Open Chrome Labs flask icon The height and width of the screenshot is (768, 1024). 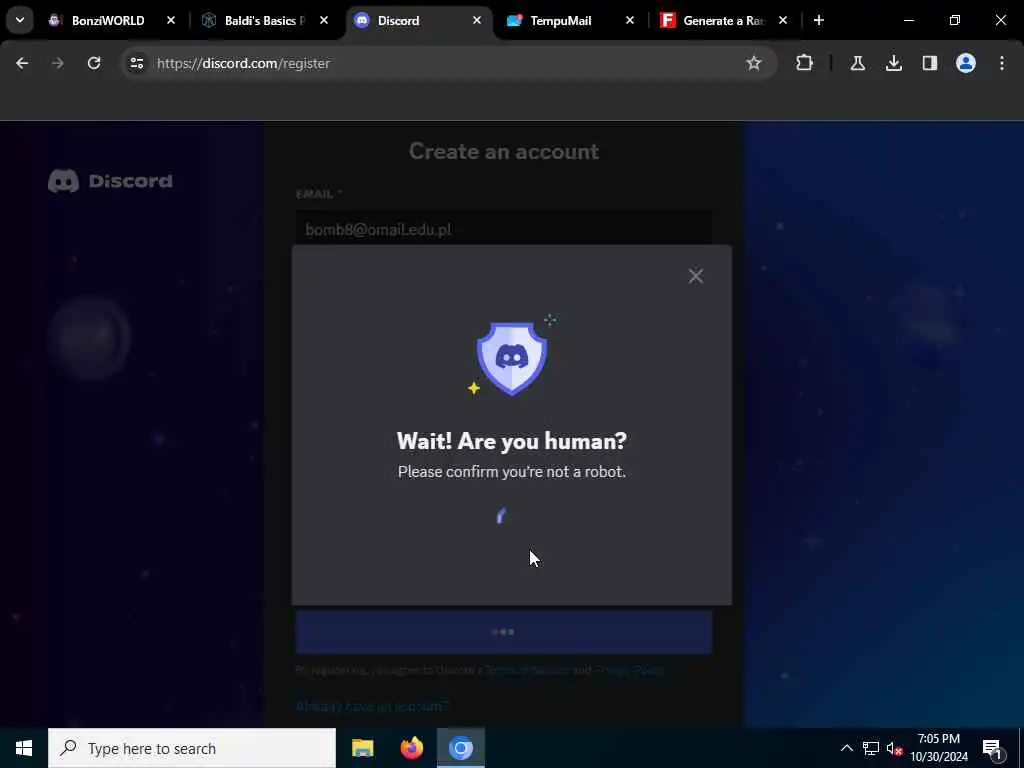857,63
